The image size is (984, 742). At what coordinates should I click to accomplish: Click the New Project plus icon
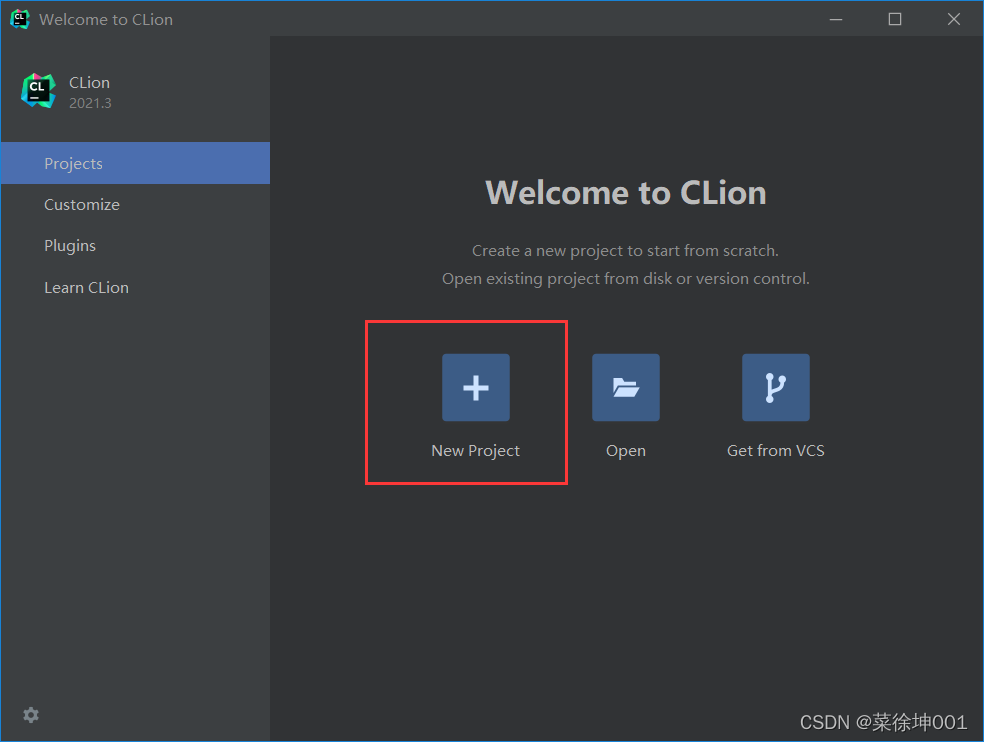476,387
